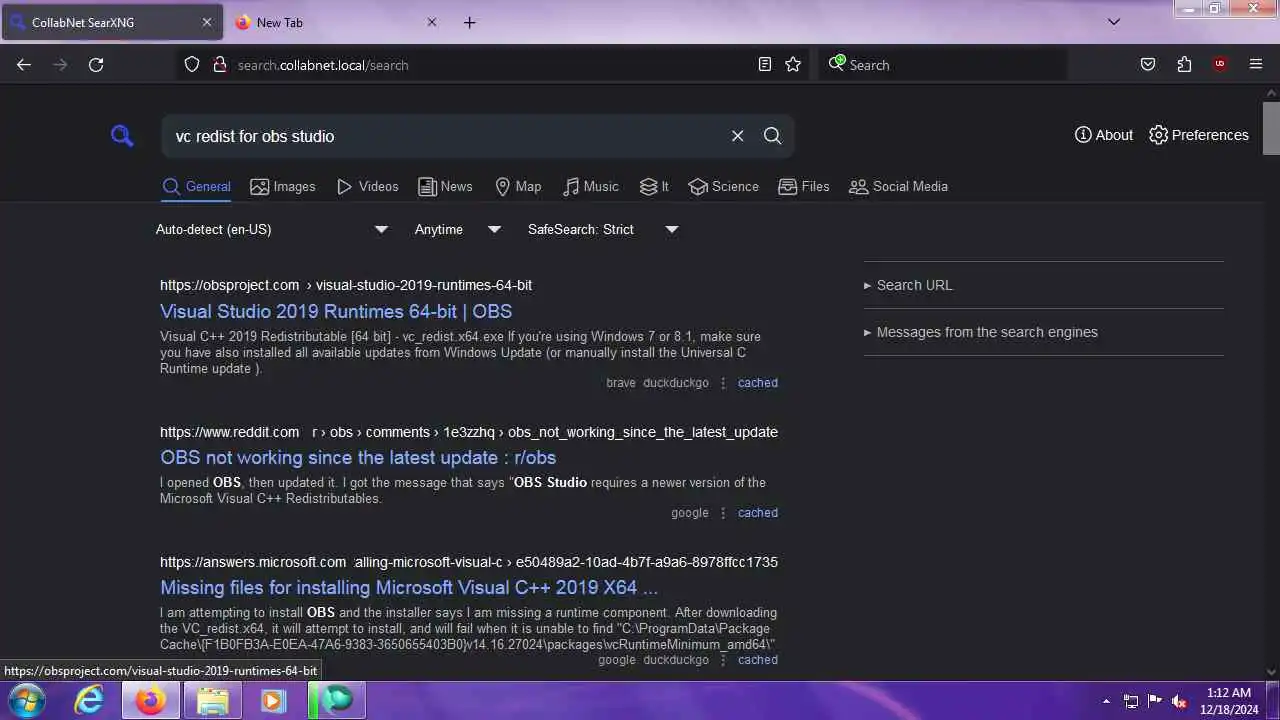
Task: Open the list all tabs chevron
Action: point(1114,22)
